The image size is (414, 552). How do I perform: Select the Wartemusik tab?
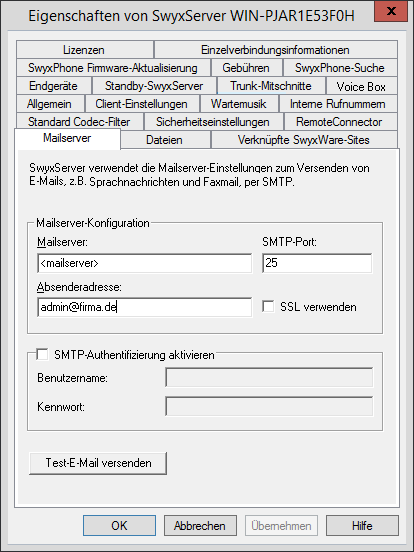tap(239, 104)
